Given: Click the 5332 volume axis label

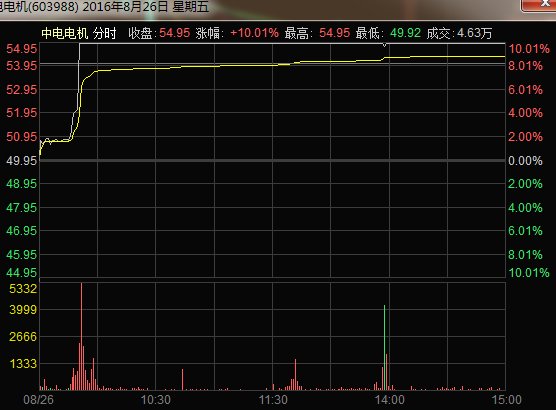Looking at the screenshot, I should 23,289.
